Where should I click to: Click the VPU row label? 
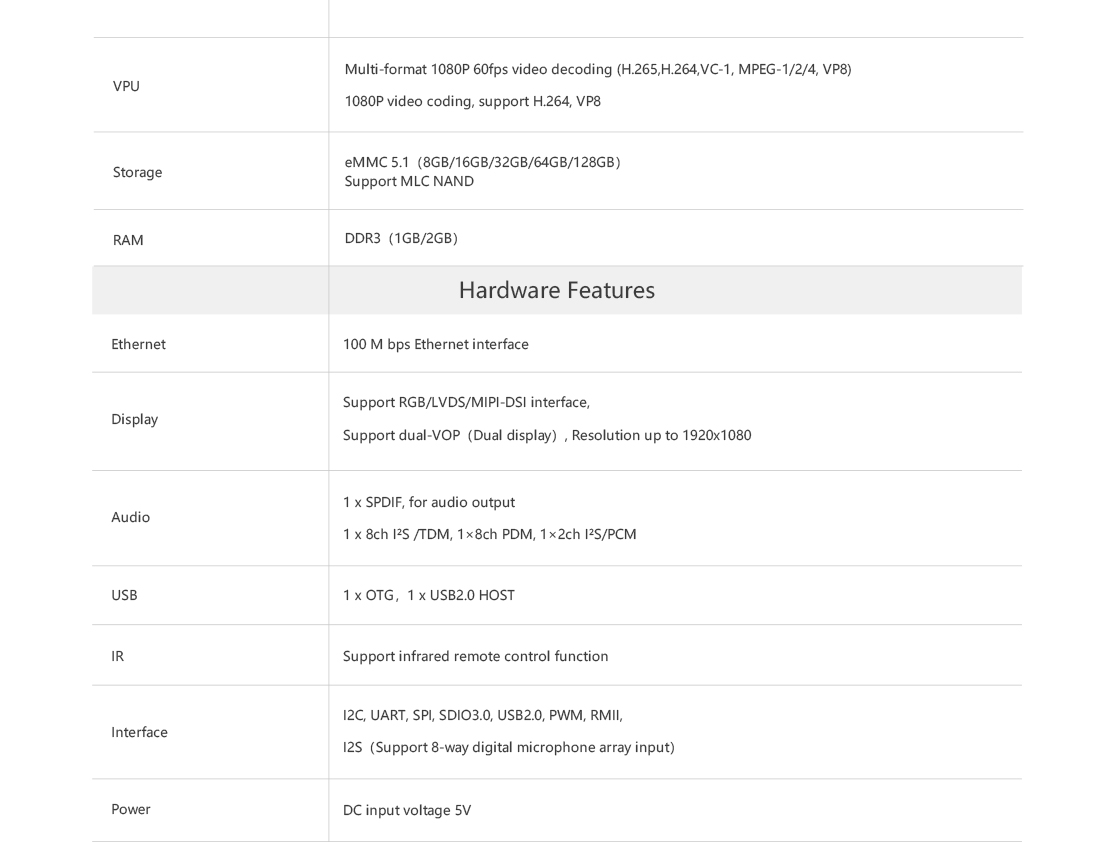coord(126,86)
